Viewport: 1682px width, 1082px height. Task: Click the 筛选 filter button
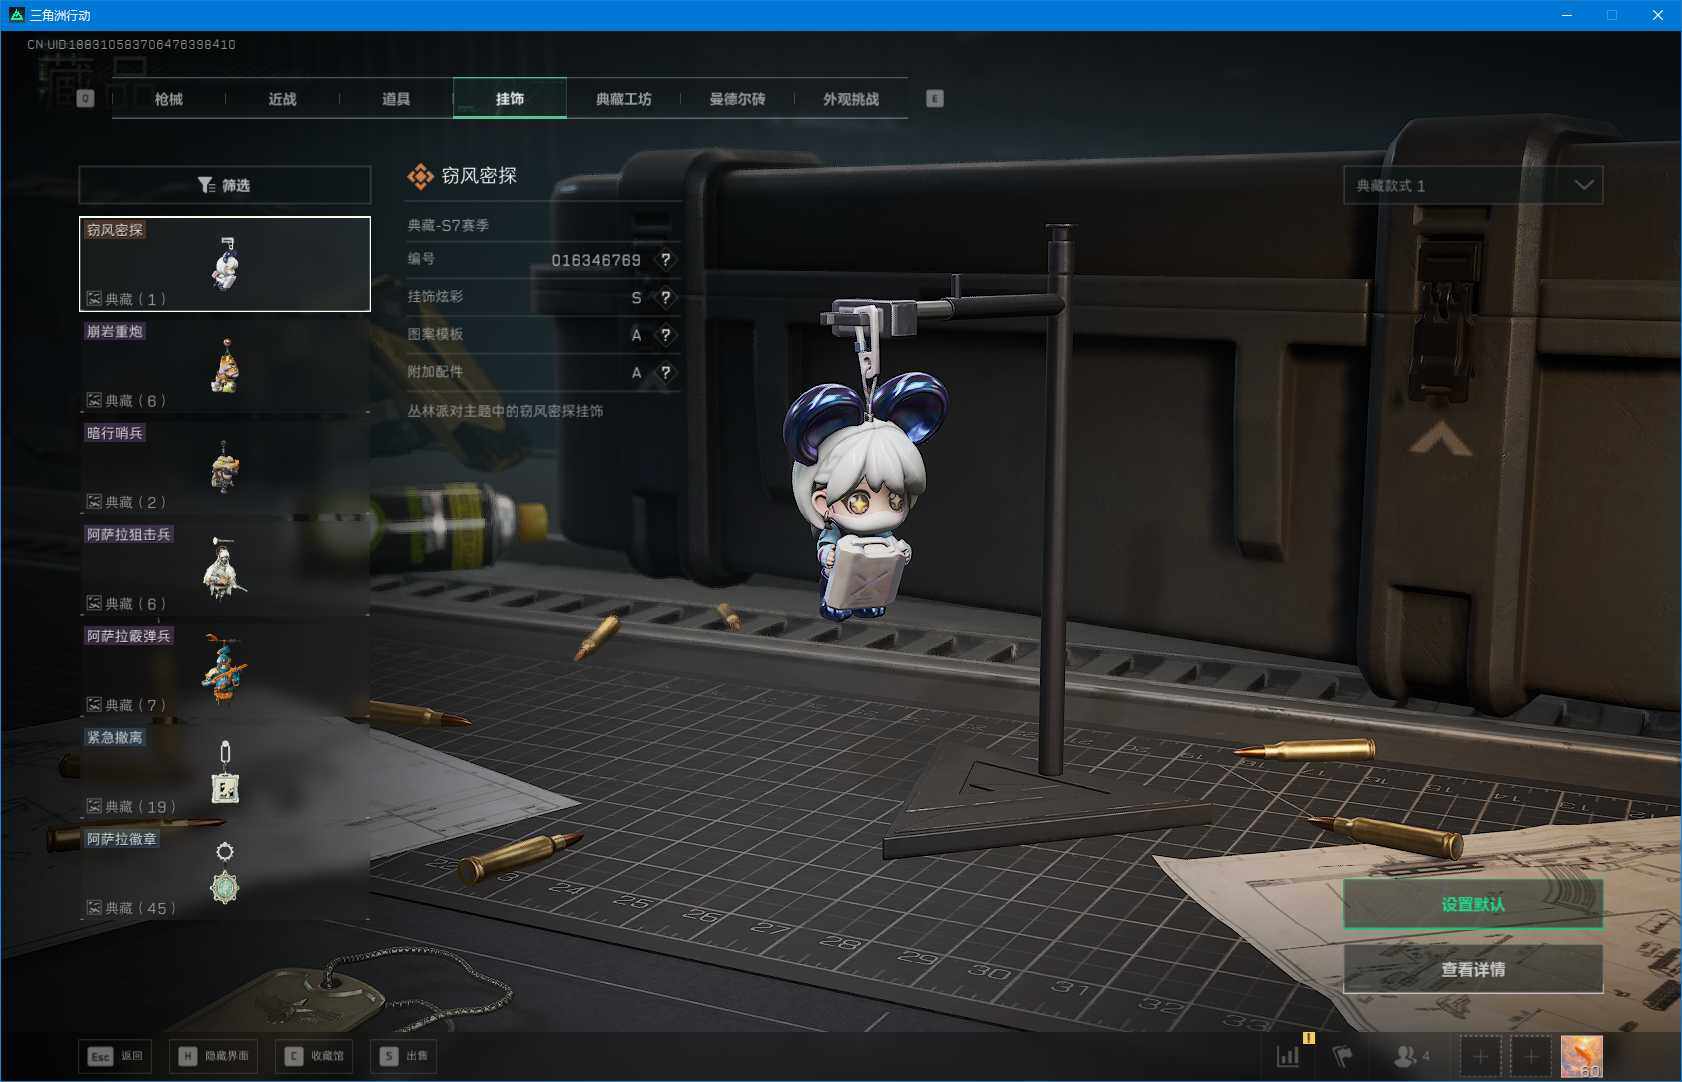[x=224, y=185]
